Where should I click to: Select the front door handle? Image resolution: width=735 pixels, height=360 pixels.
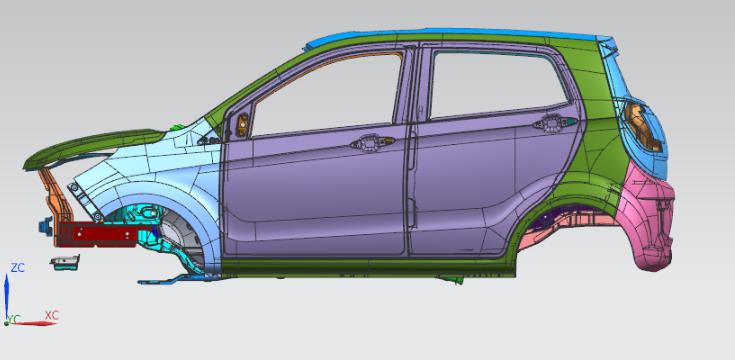[x=372, y=143]
